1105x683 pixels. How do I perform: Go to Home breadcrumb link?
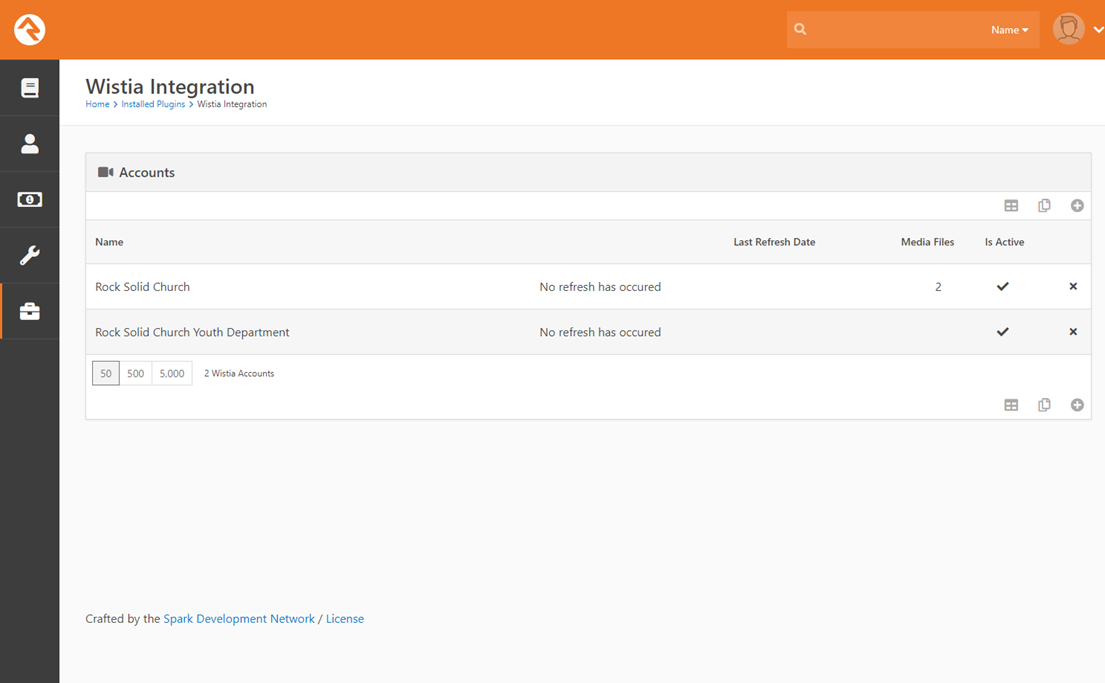pos(97,104)
